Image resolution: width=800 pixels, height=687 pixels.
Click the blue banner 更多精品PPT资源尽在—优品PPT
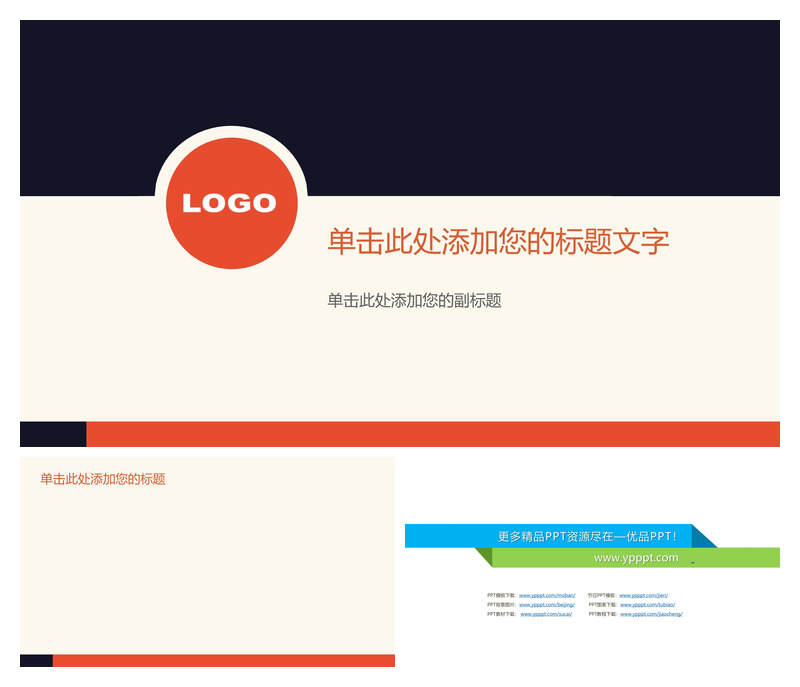pyautogui.click(x=548, y=536)
